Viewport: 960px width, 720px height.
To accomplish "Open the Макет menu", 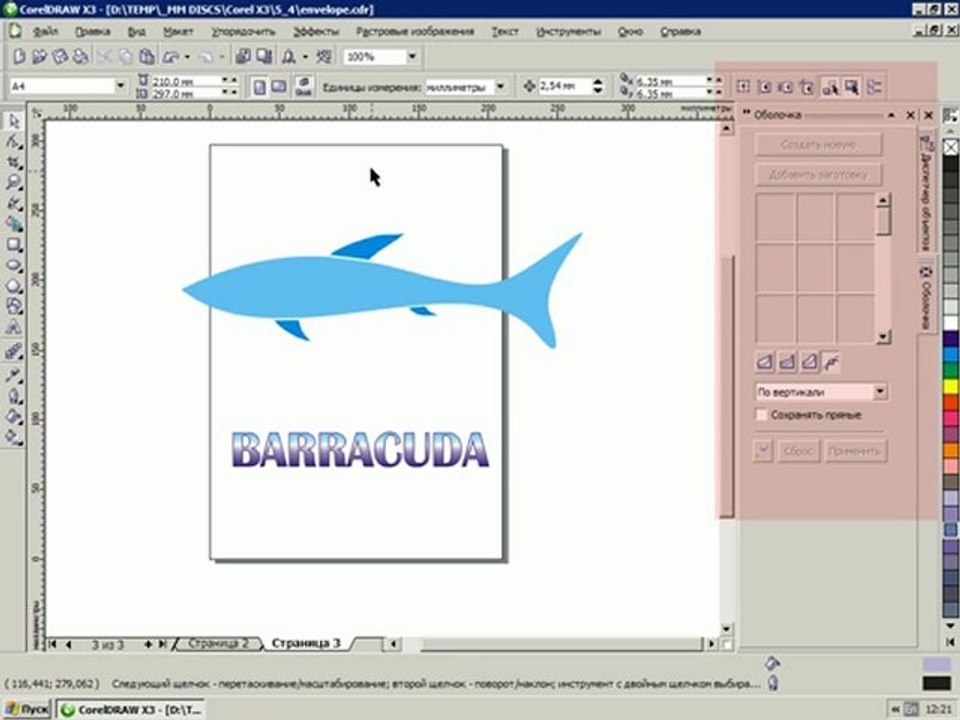I will click(178, 31).
